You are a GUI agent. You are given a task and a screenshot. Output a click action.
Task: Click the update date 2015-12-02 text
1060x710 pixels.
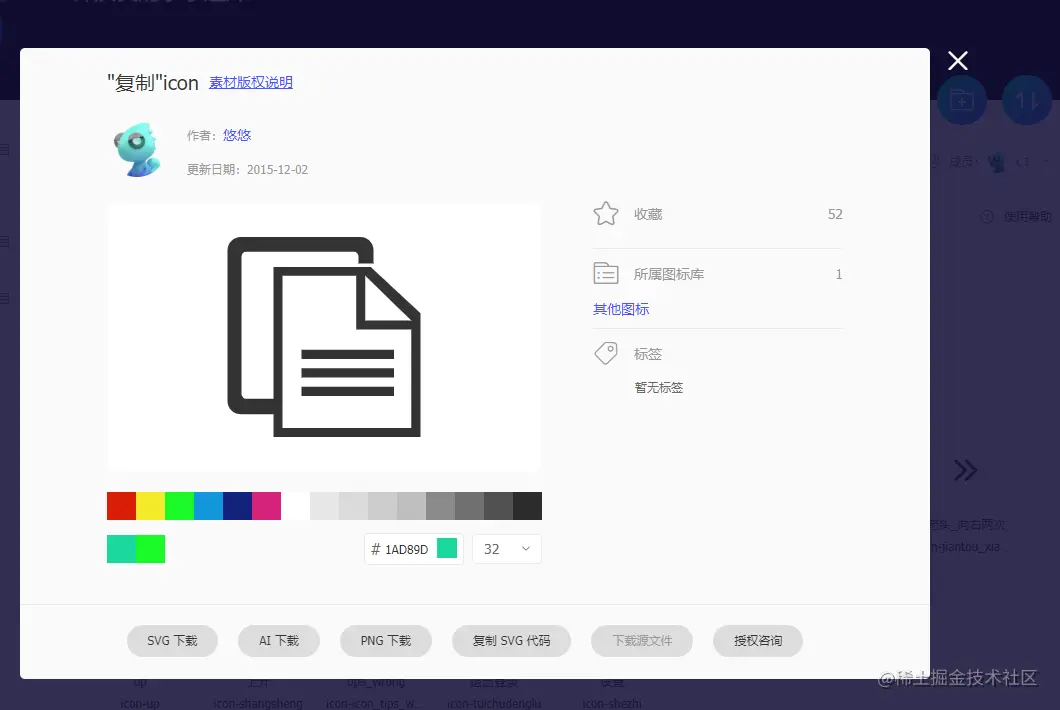277,170
